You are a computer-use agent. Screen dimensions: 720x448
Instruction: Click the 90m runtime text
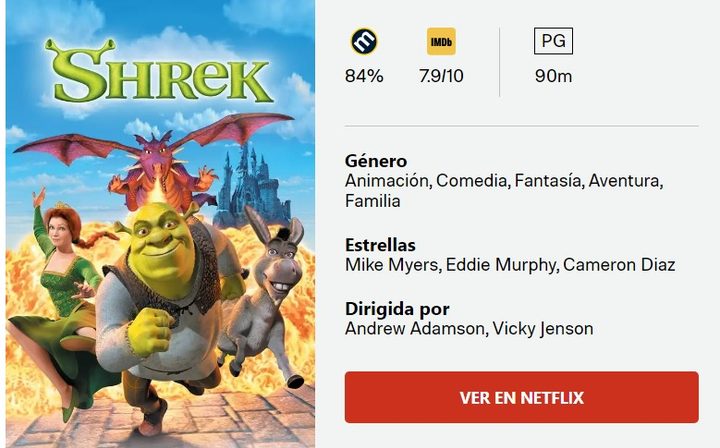[553, 76]
